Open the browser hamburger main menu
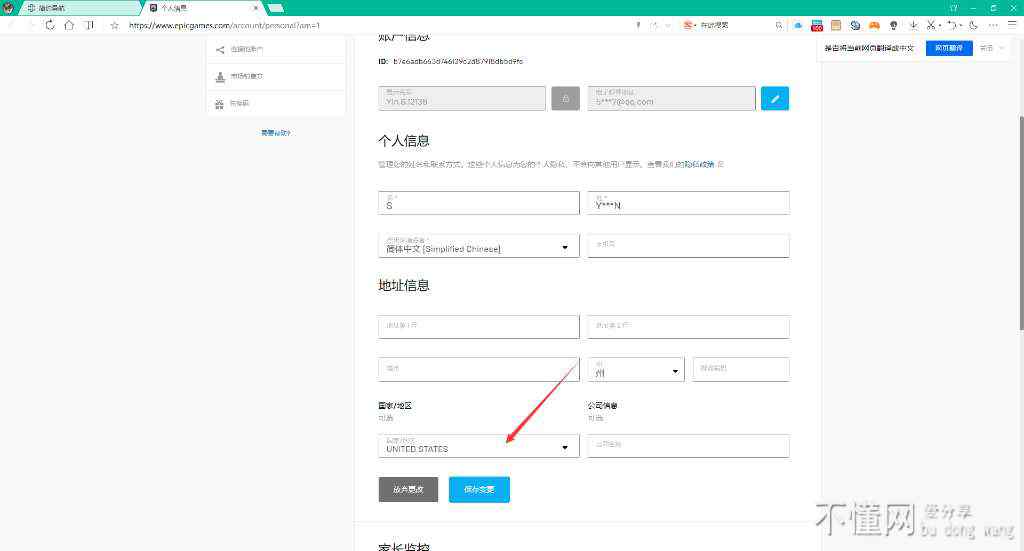The height and width of the screenshot is (551, 1024). pos(1010,25)
